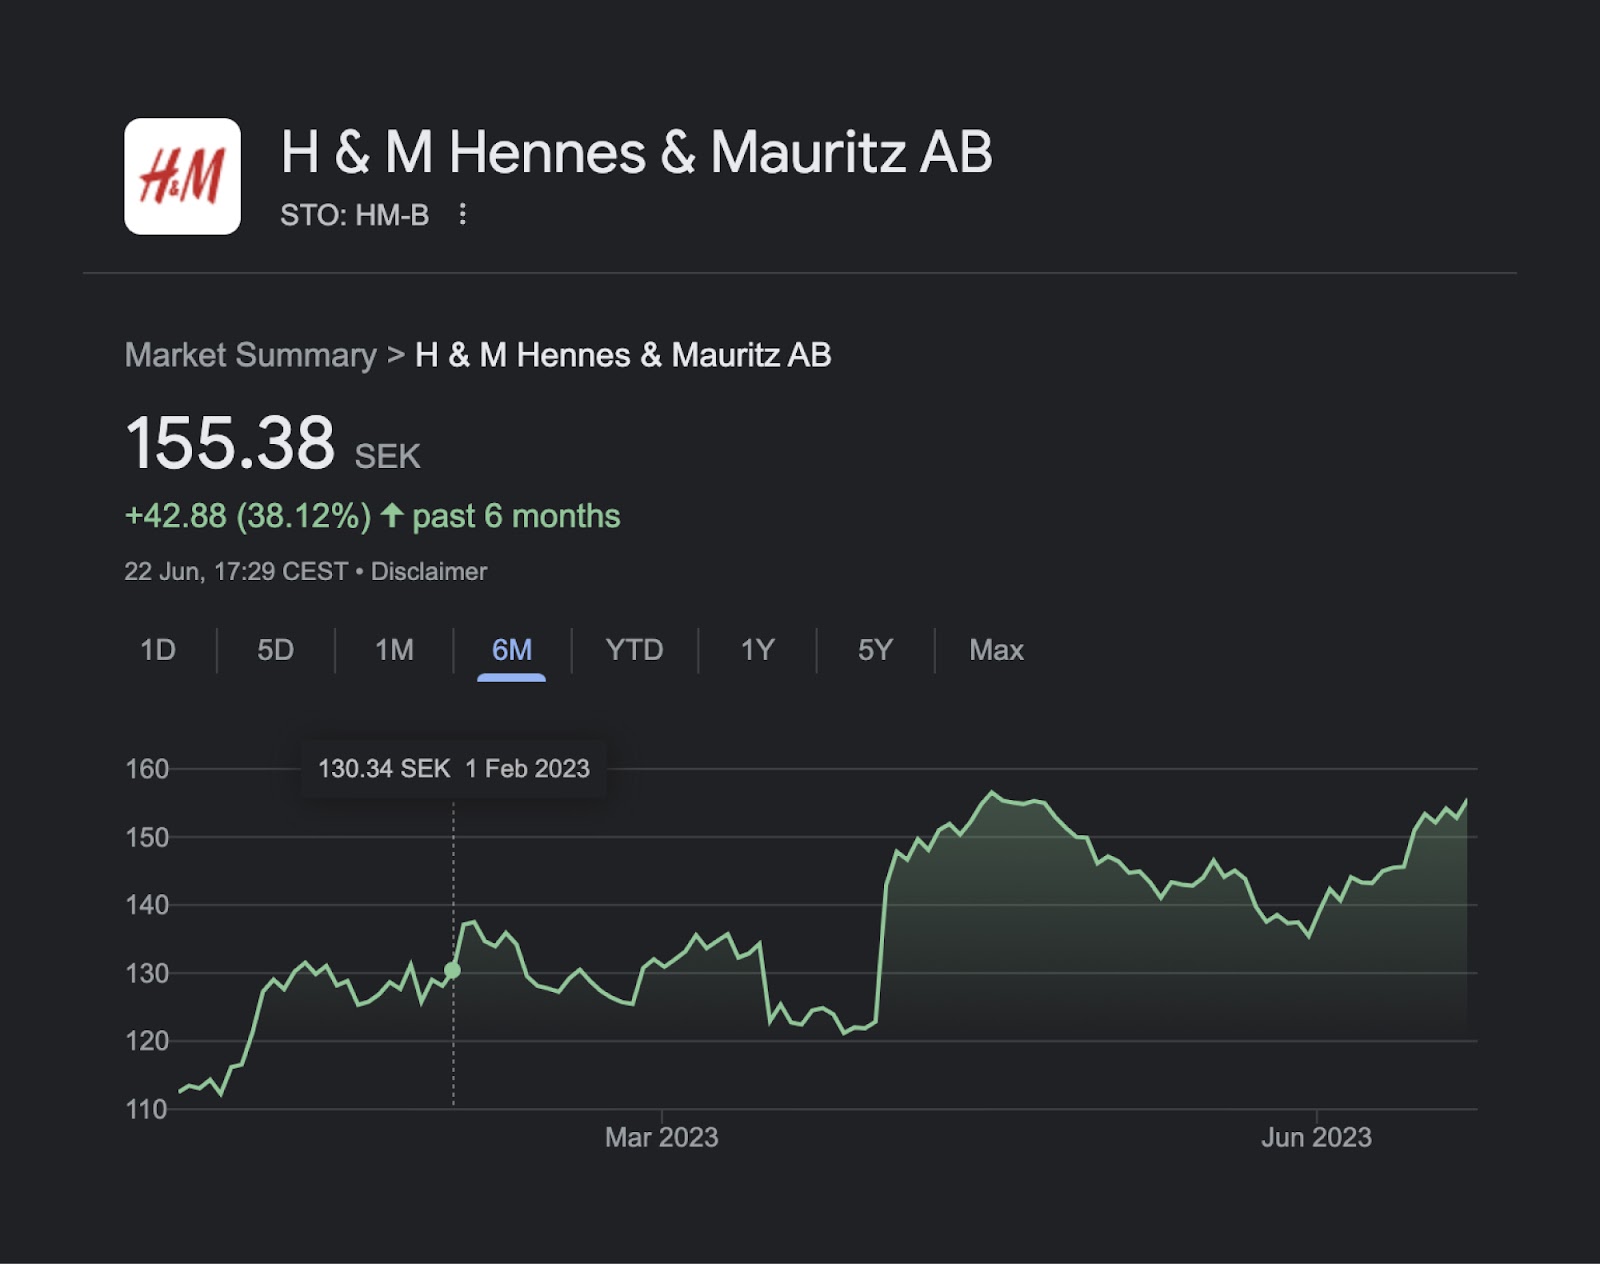The height and width of the screenshot is (1264, 1600).
Task: Click the 155.38 SEK price value
Action: (x=230, y=443)
